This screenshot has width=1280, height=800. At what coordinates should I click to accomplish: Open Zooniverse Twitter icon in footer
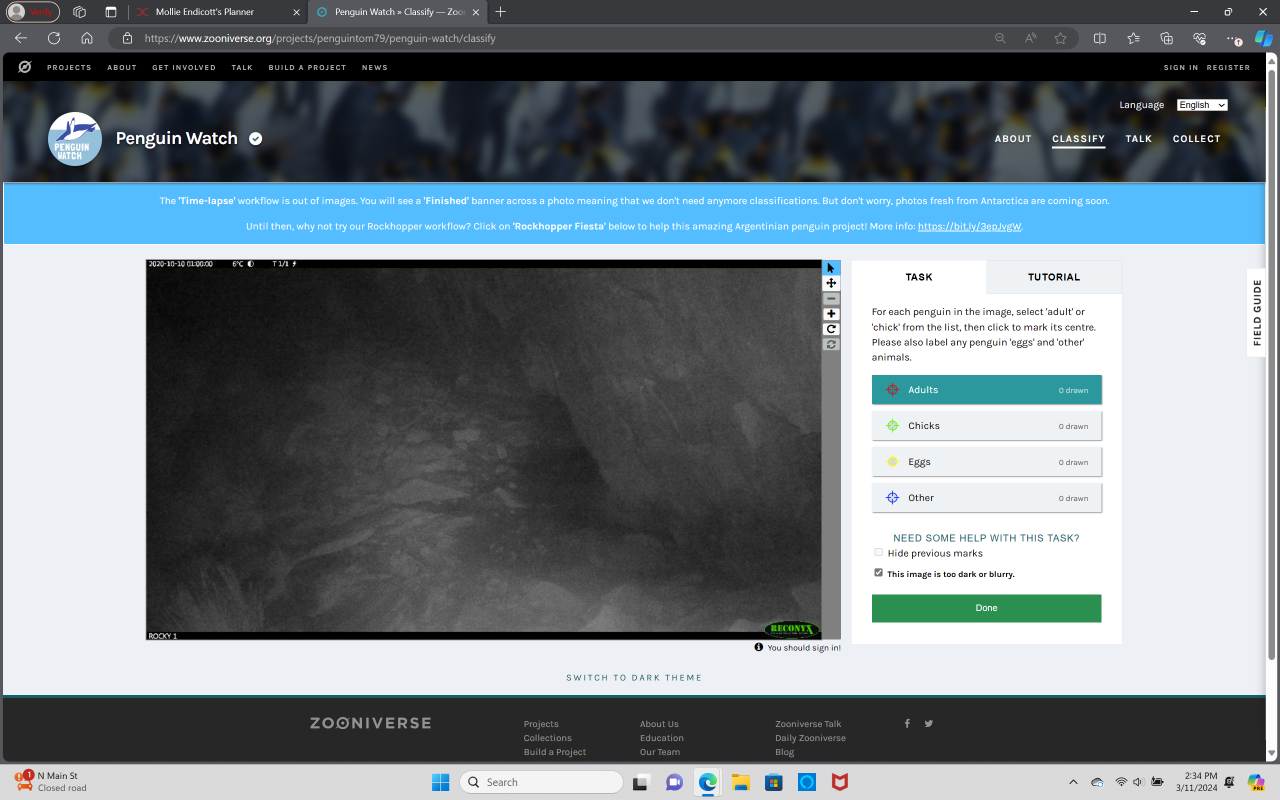coord(929,723)
